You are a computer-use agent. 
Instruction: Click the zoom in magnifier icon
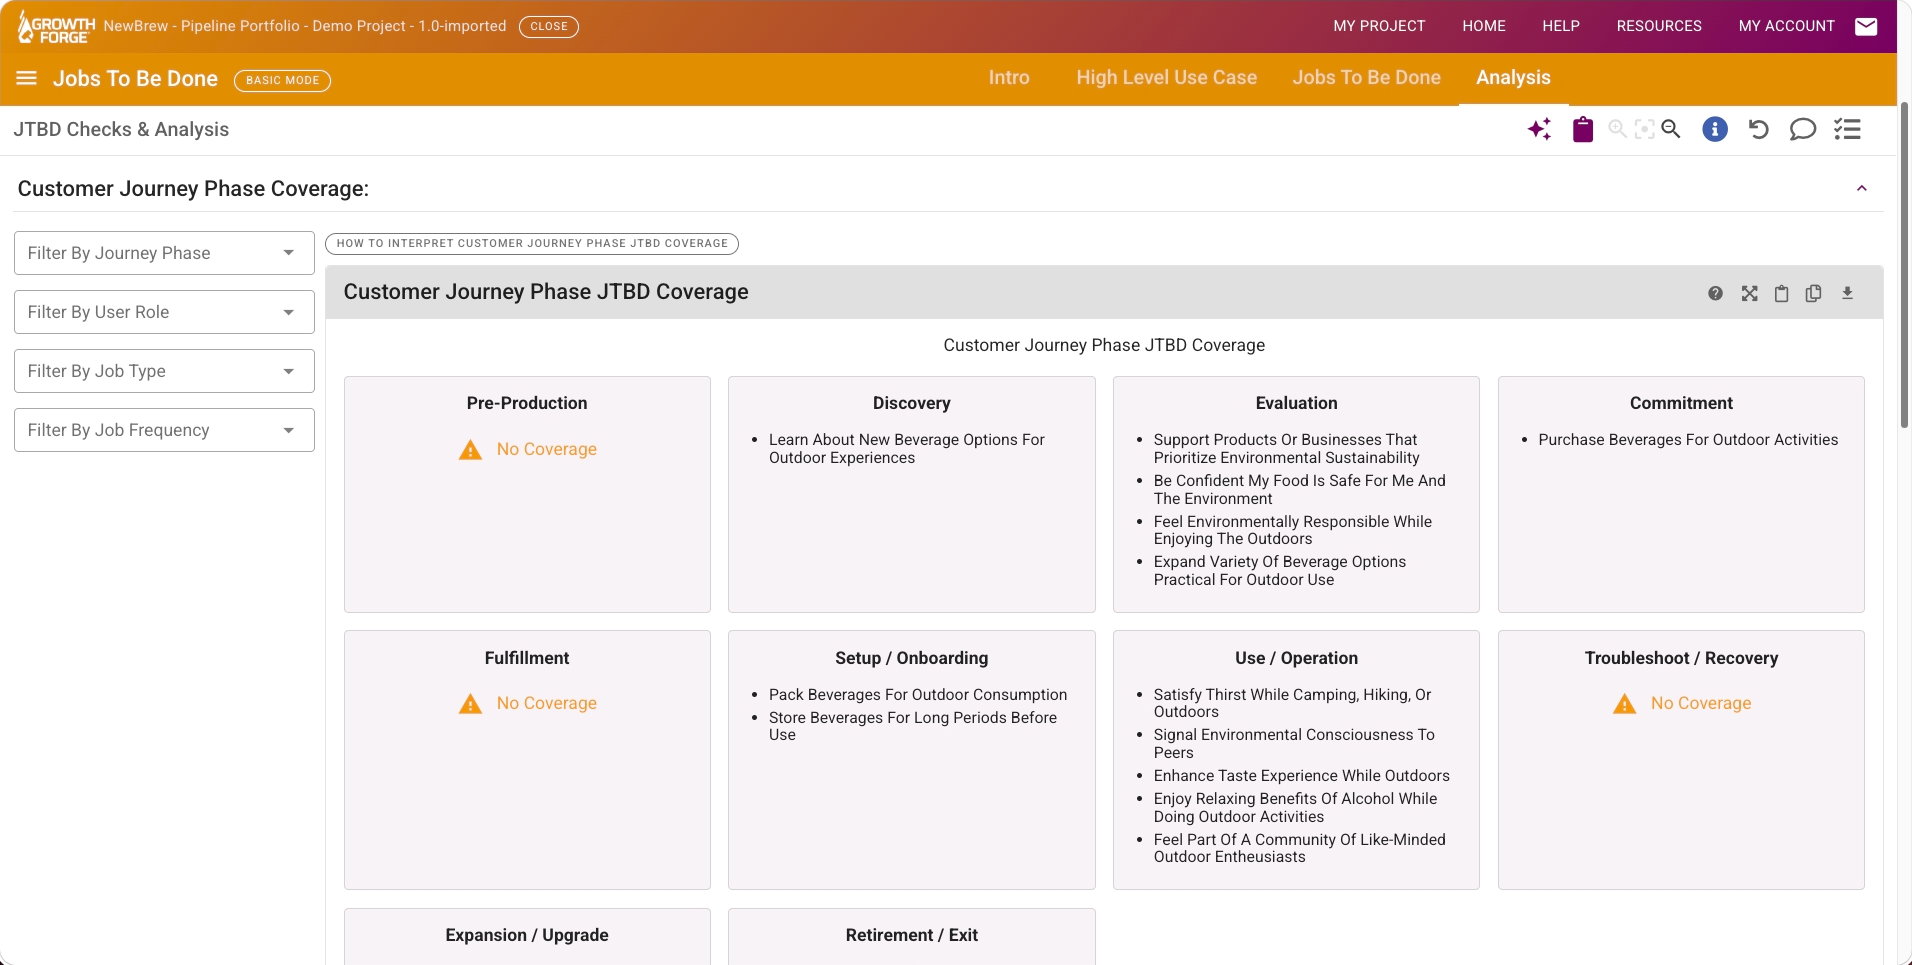pyautogui.click(x=1617, y=129)
